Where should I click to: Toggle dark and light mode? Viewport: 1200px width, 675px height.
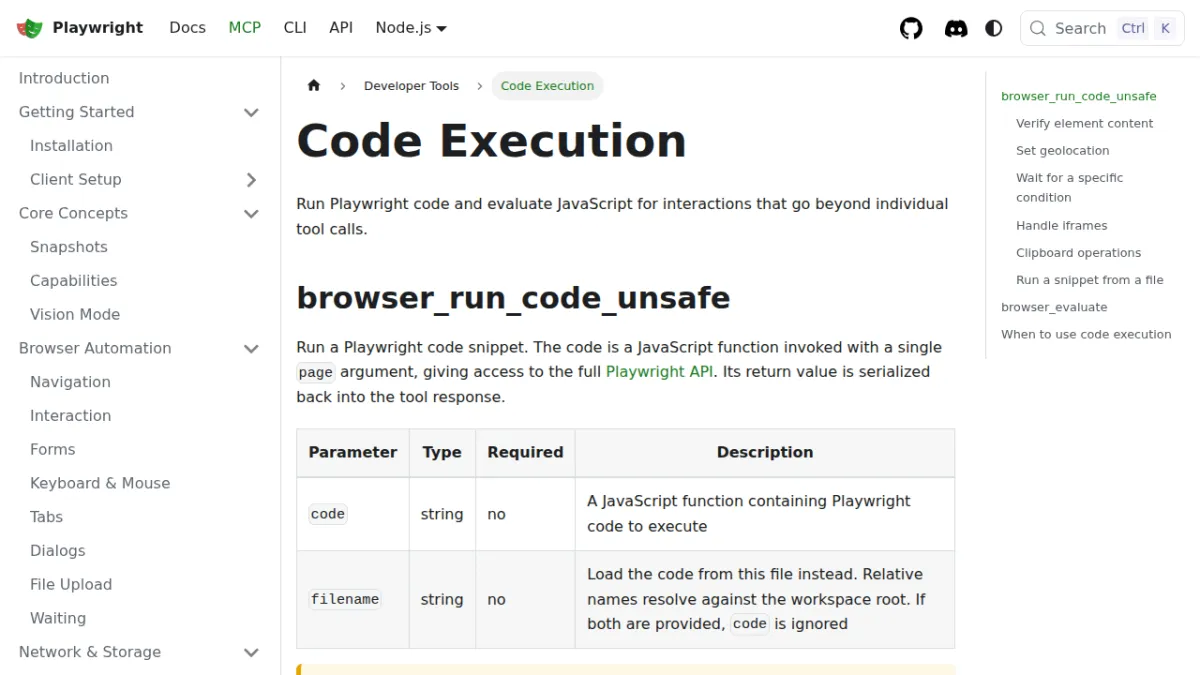tap(994, 28)
